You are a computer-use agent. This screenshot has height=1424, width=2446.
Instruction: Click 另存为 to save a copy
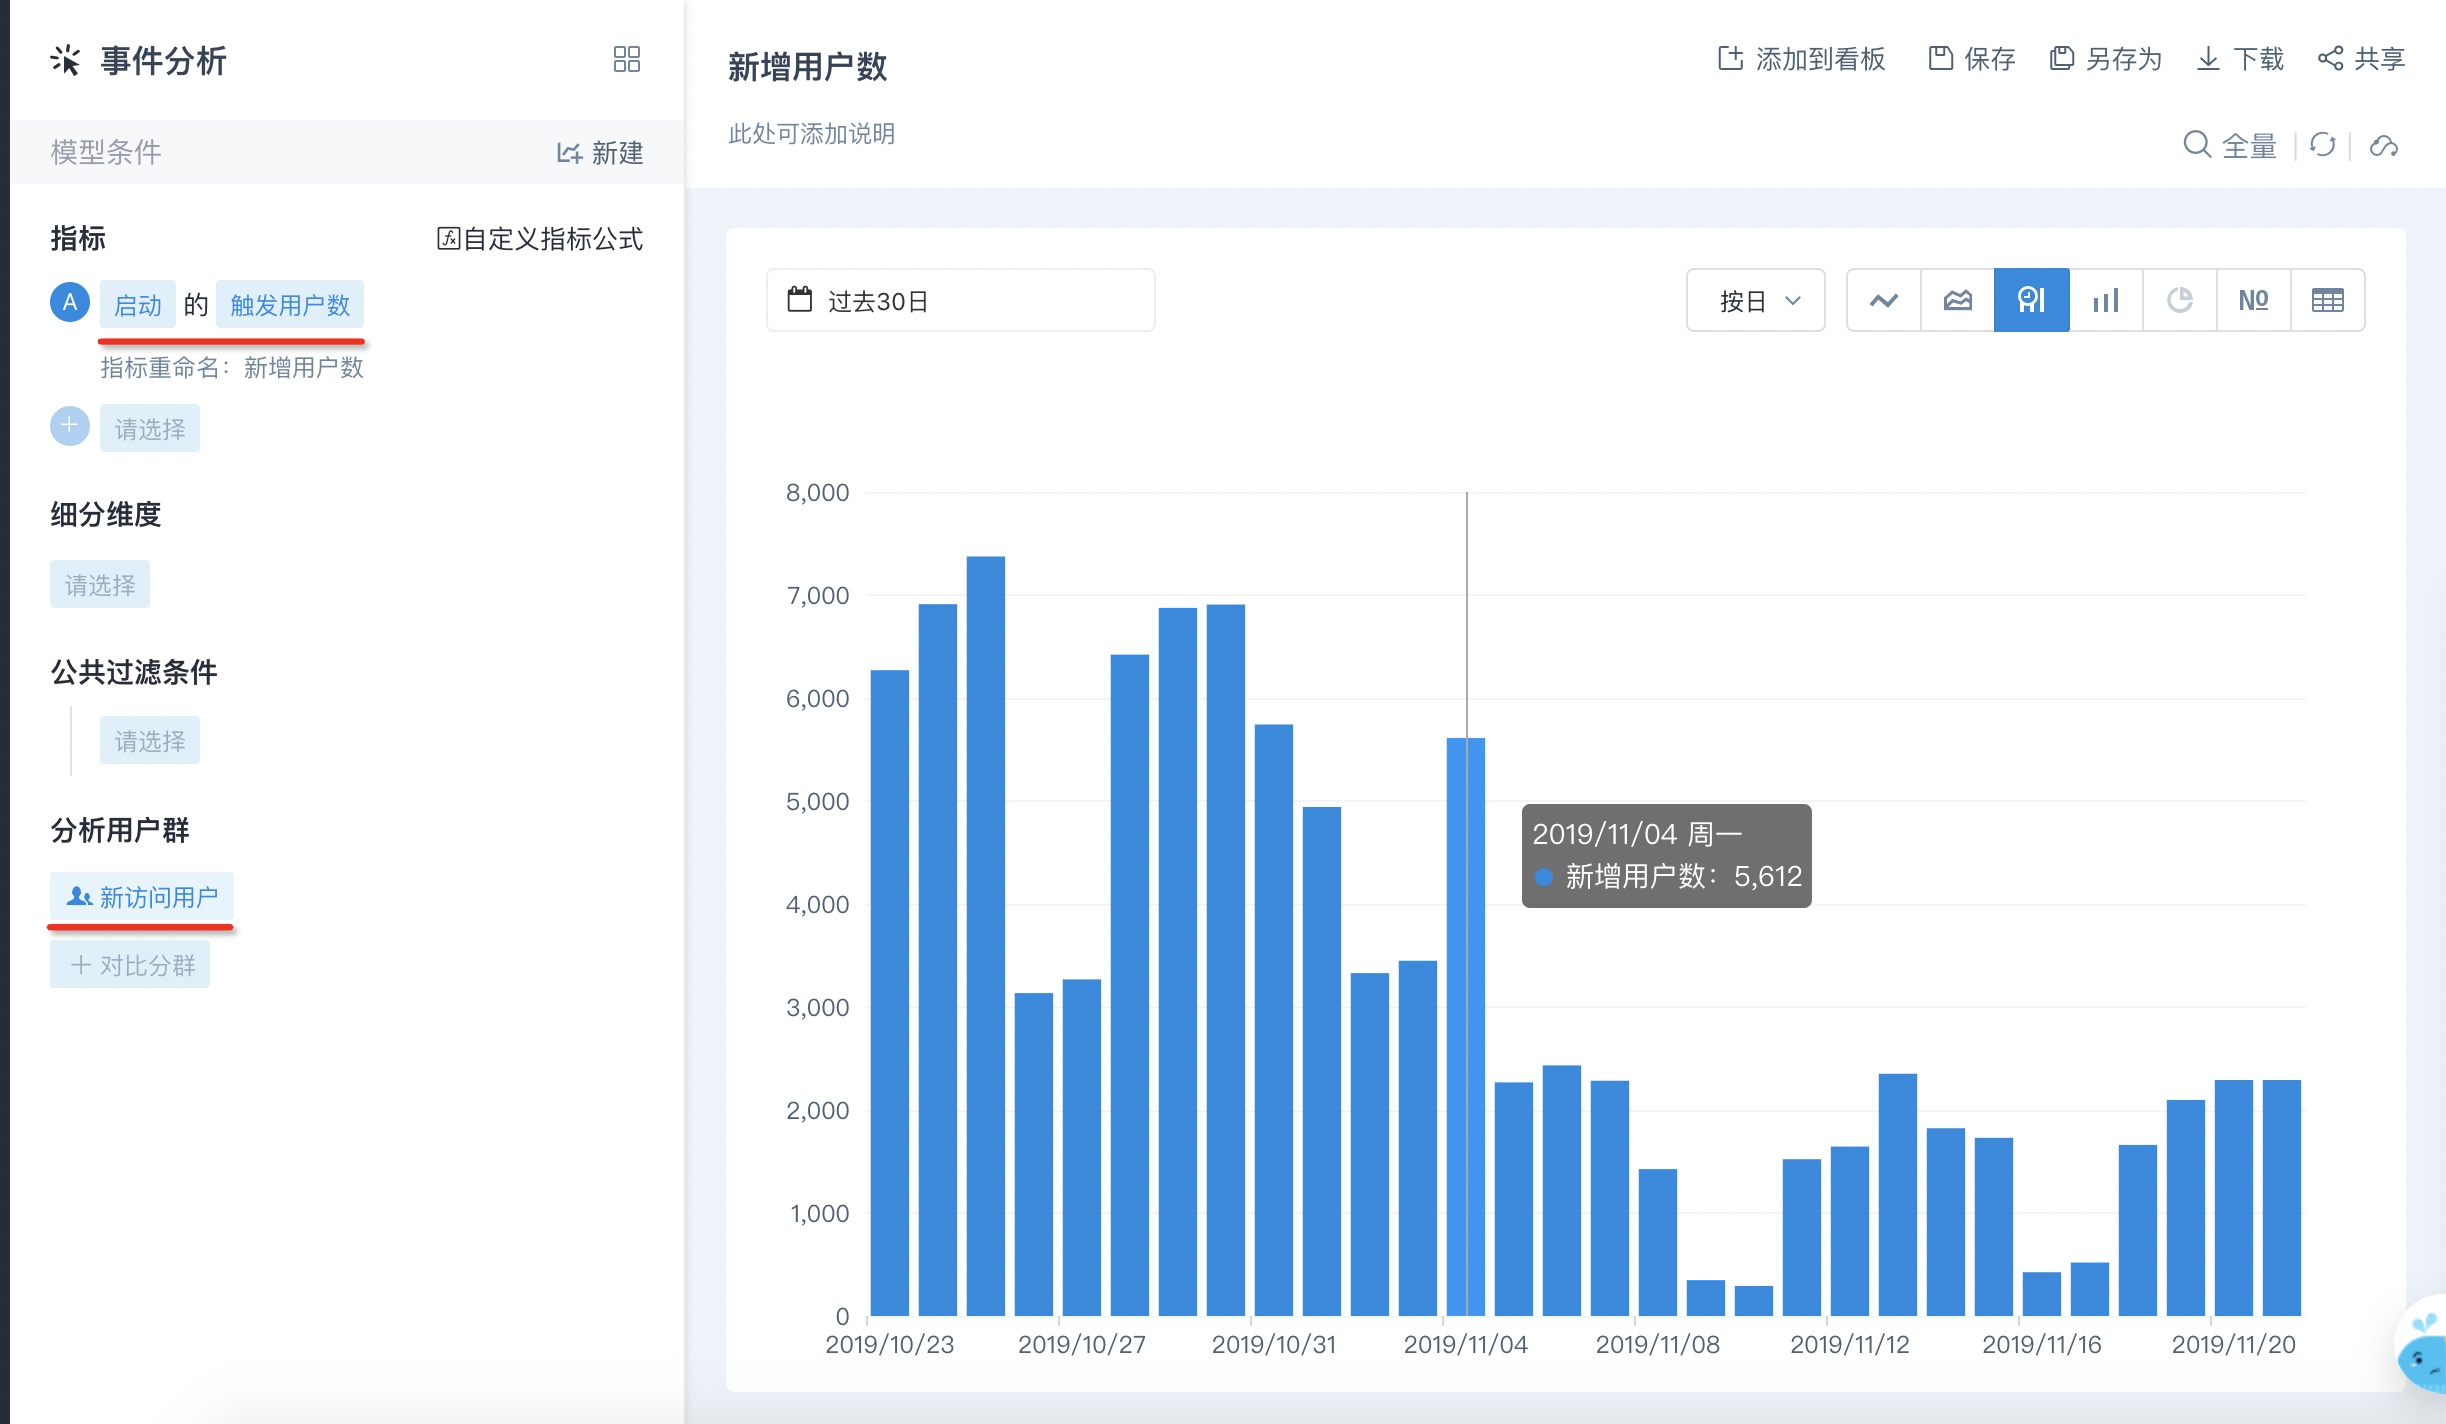click(x=2106, y=59)
